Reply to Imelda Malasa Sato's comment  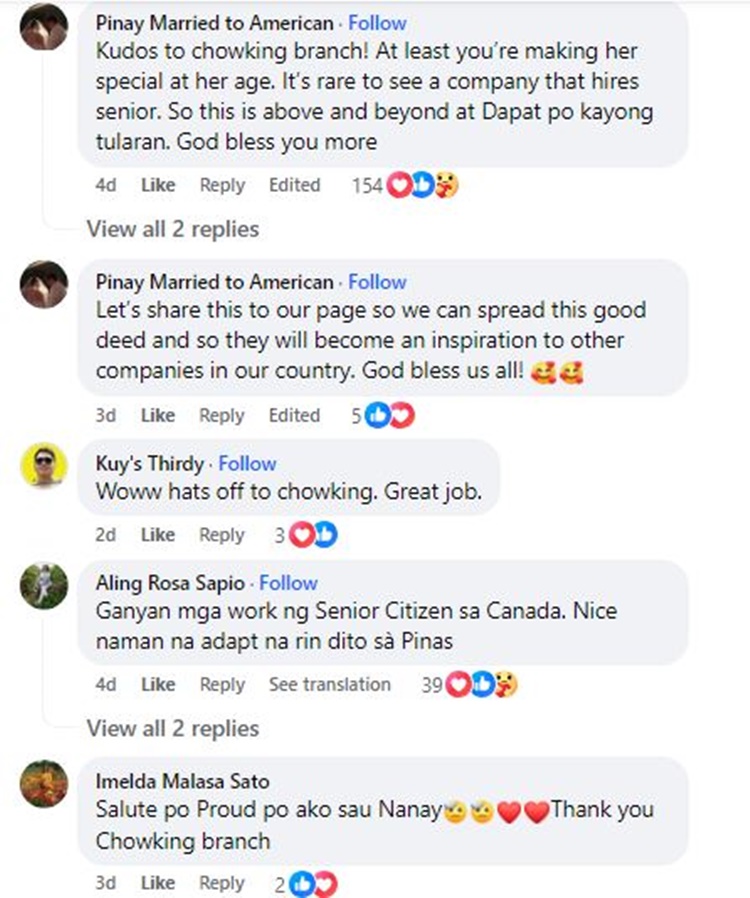(221, 884)
